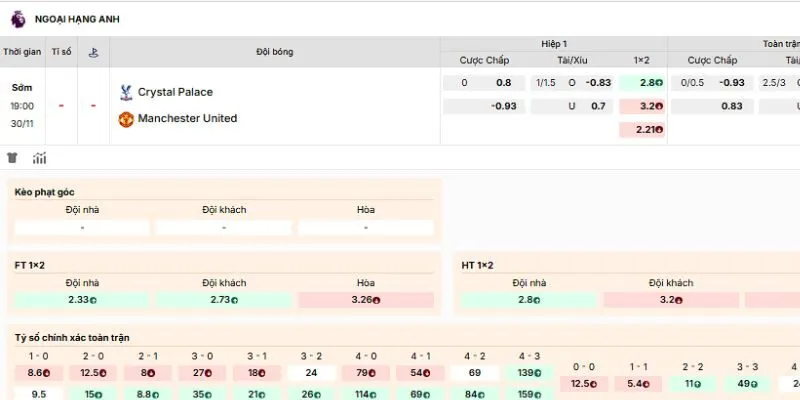Click the Hiệp 1 column header
The image size is (800, 400).
point(553,45)
